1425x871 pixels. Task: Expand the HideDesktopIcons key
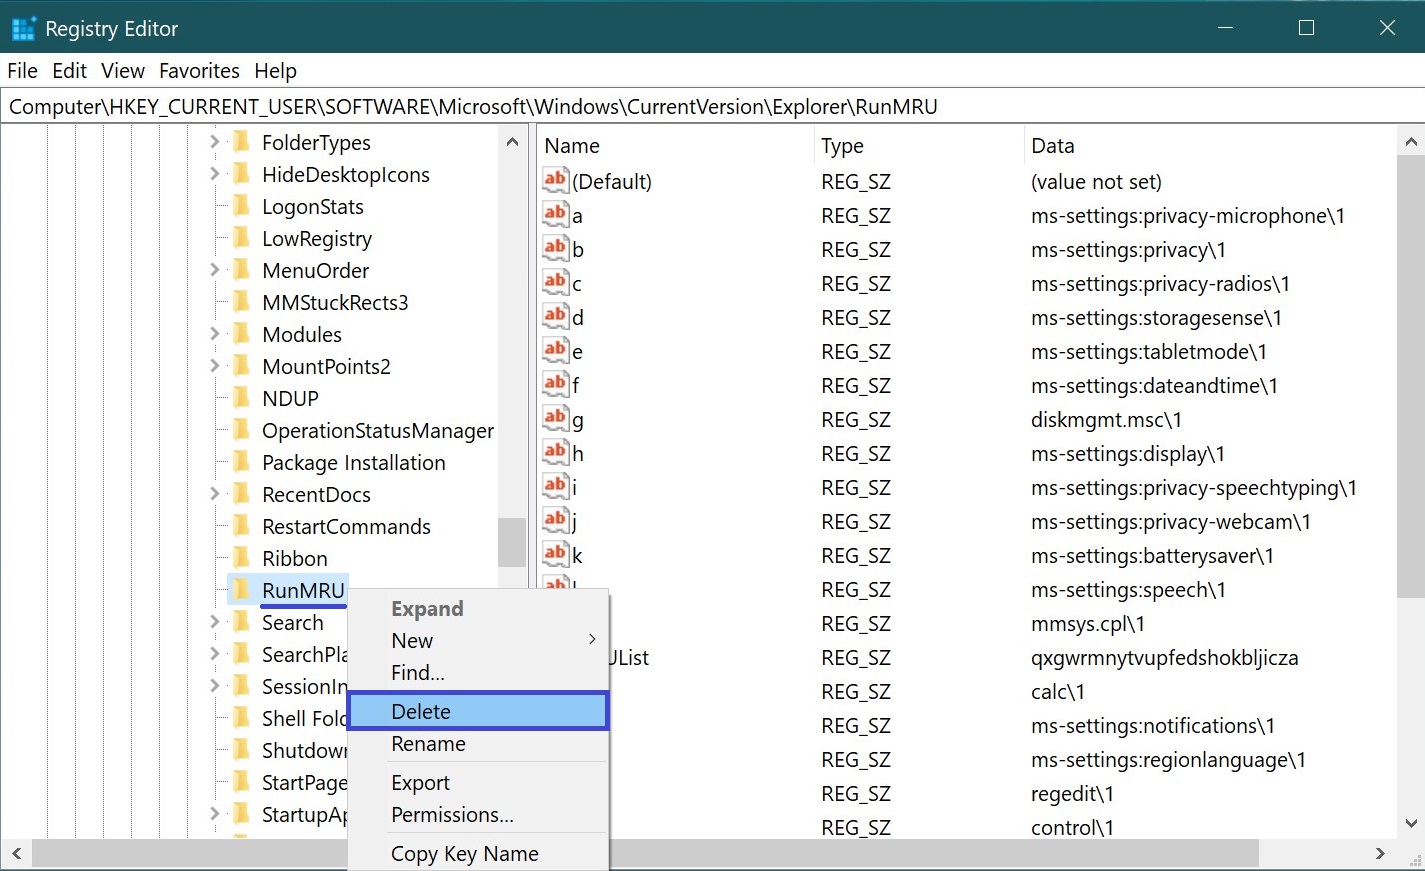coord(214,174)
